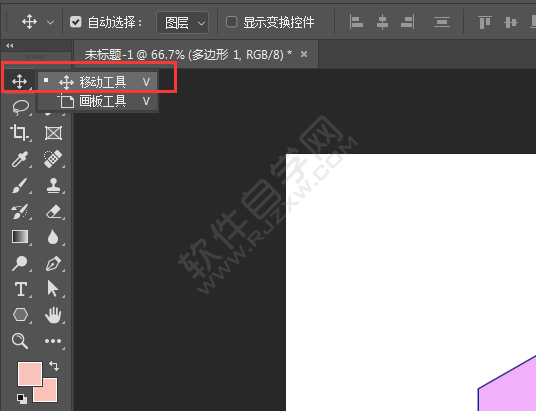Viewport: 536px width, 411px height.
Task: Open the background color picker
Action: [49, 393]
